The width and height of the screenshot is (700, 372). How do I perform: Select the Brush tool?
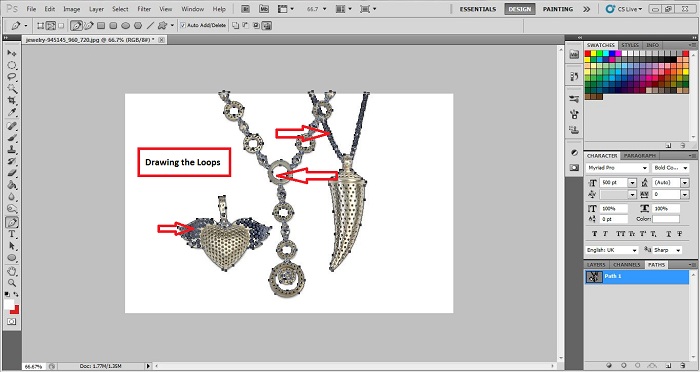pyautogui.click(x=12, y=138)
